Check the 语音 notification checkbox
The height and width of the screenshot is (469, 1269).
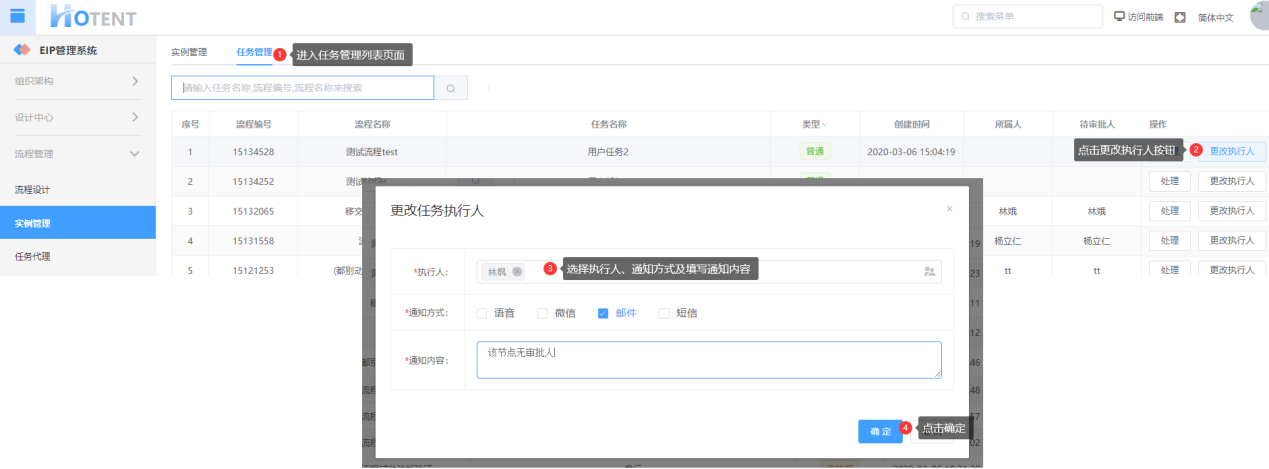[481, 313]
